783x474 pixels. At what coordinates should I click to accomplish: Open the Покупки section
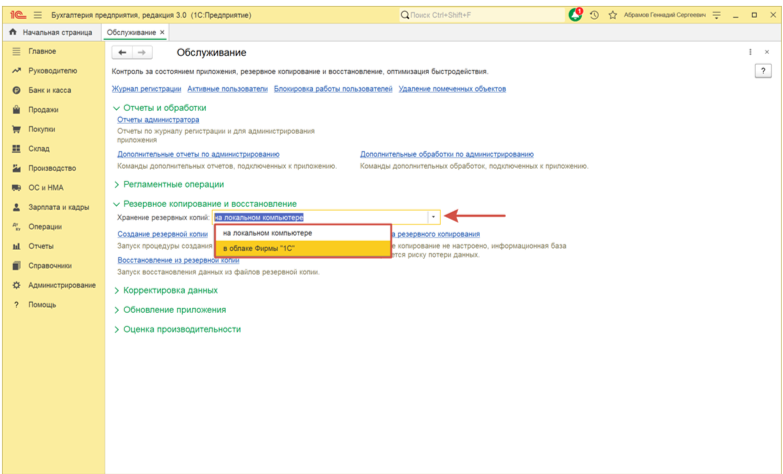[41, 129]
